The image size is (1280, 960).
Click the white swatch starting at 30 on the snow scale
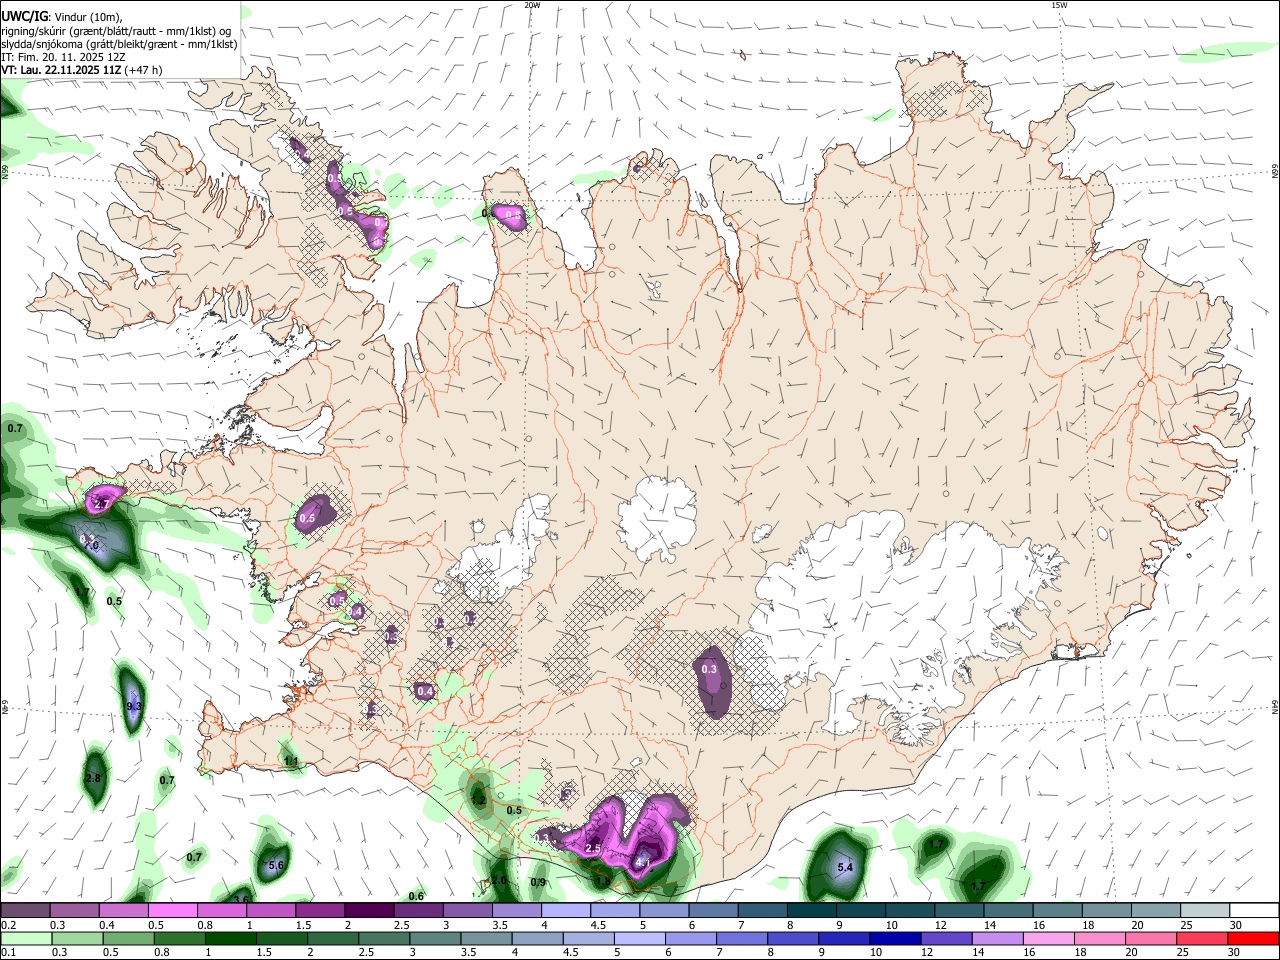pyautogui.click(x=1255, y=911)
